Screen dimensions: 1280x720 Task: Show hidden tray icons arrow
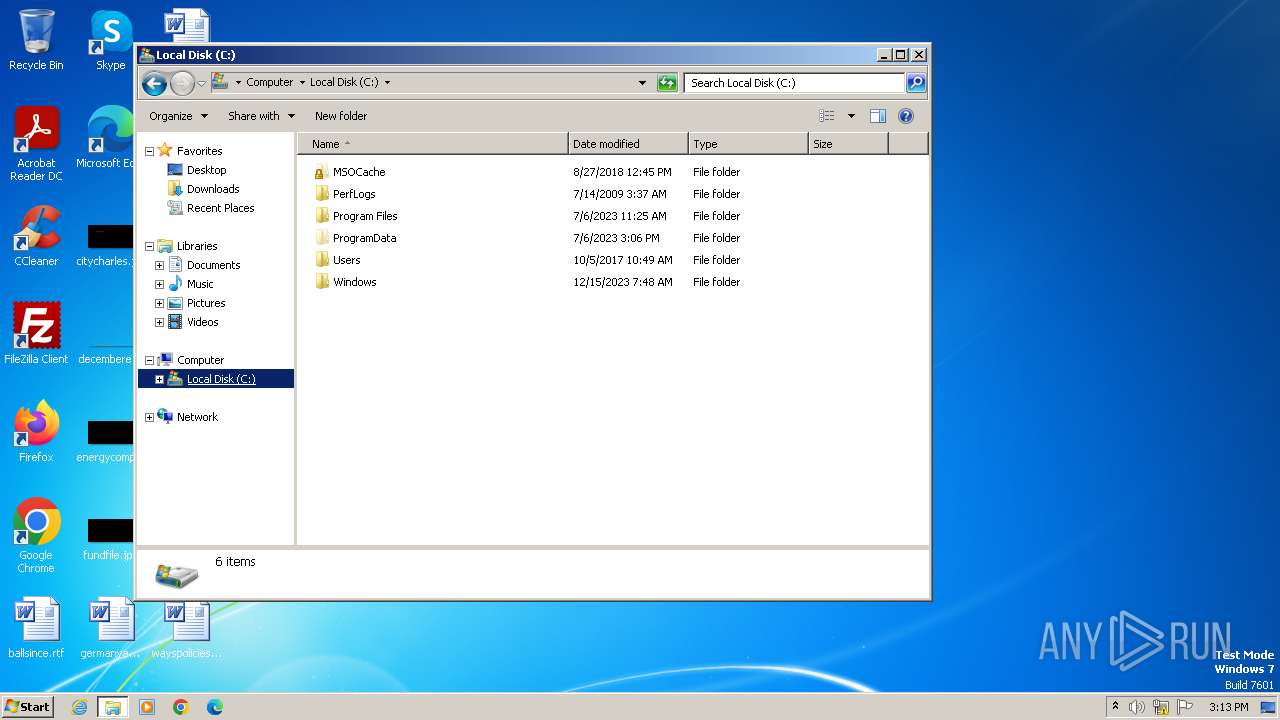pos(1115,707)
